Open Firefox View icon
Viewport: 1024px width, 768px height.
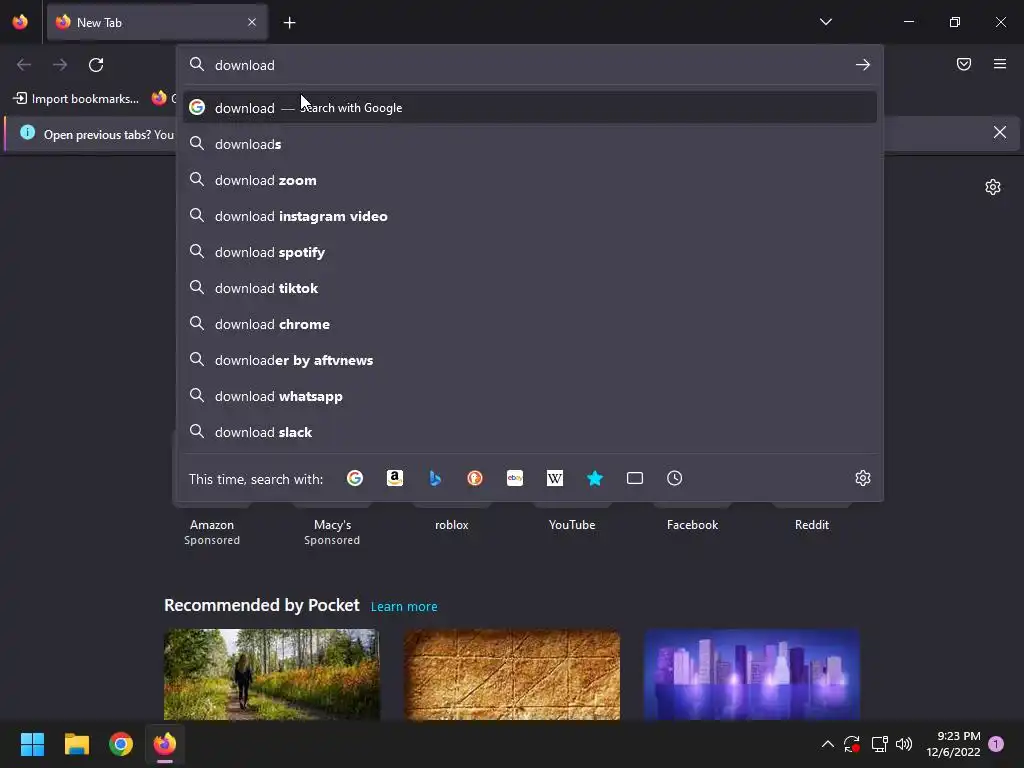(20, 22)
